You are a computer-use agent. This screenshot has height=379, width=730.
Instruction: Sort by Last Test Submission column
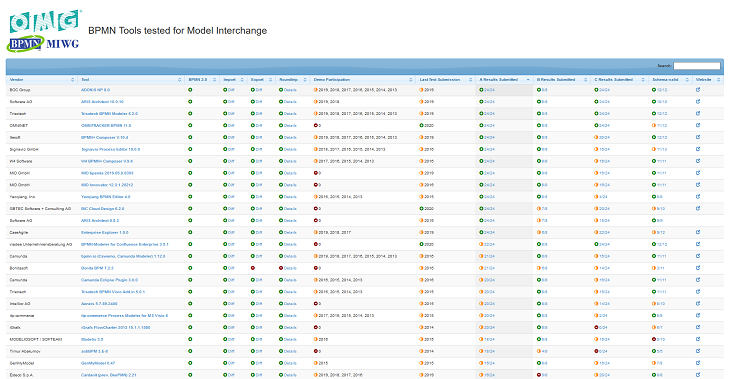[x=446, y=80]
